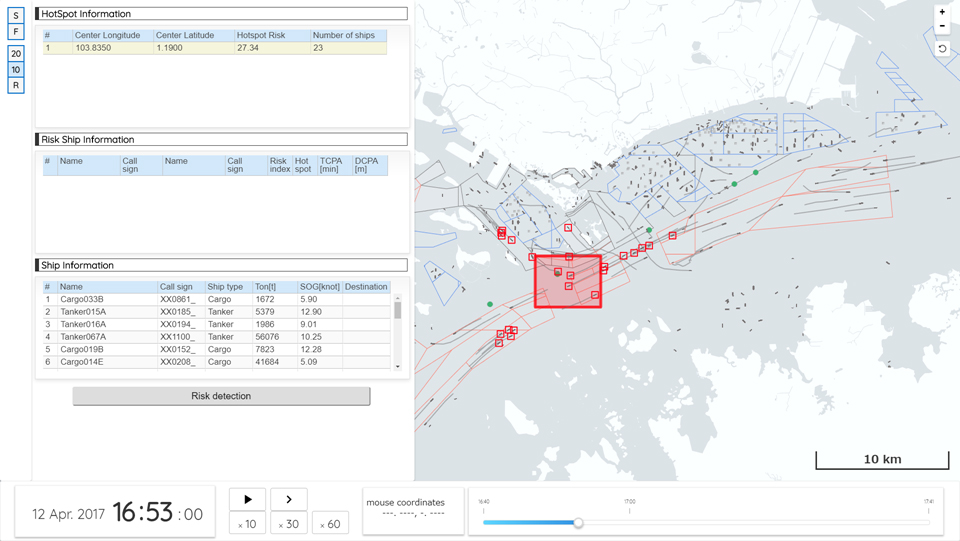Click the step forward arrow button
This screenshot has width=960, height=541.
click(x=289, y=499)
